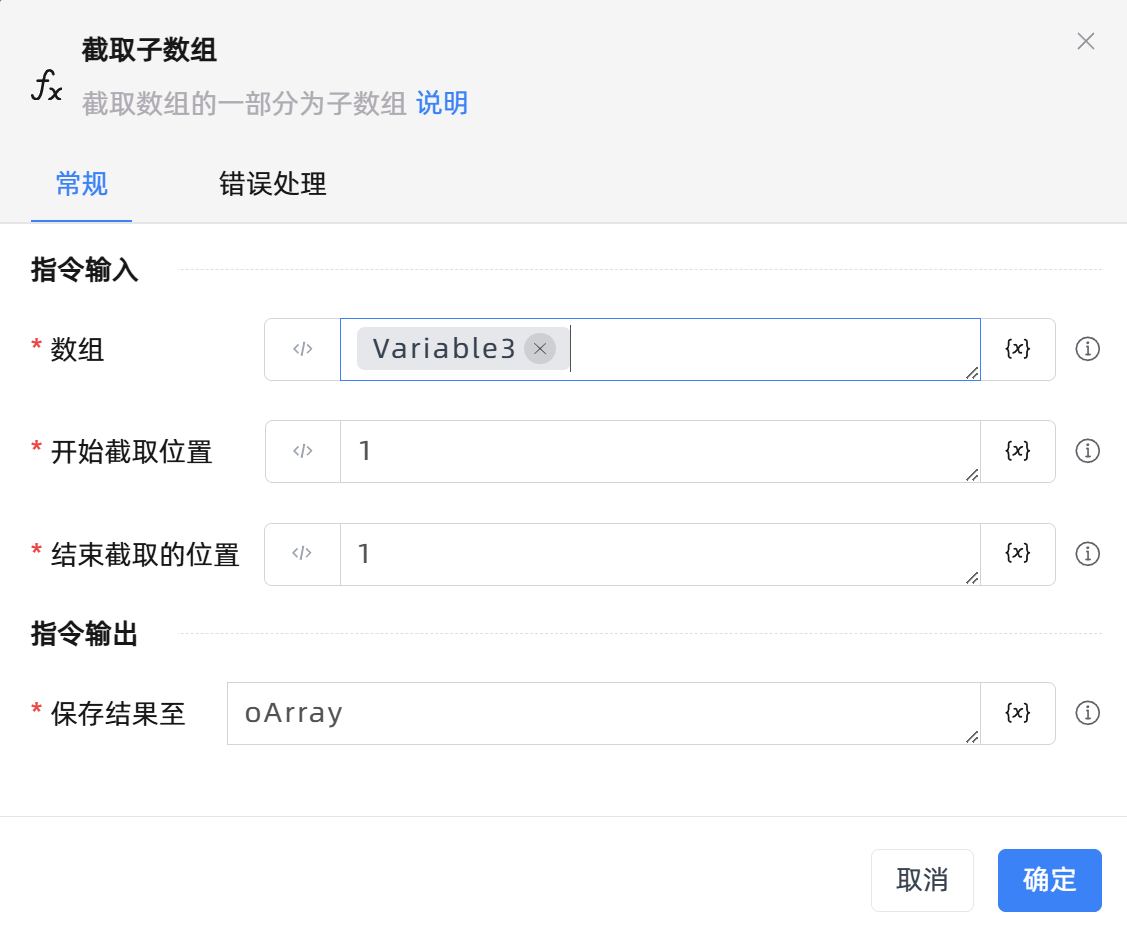Remove the Variable3 tag
The image size is (1127, 936).
[540, 349]
